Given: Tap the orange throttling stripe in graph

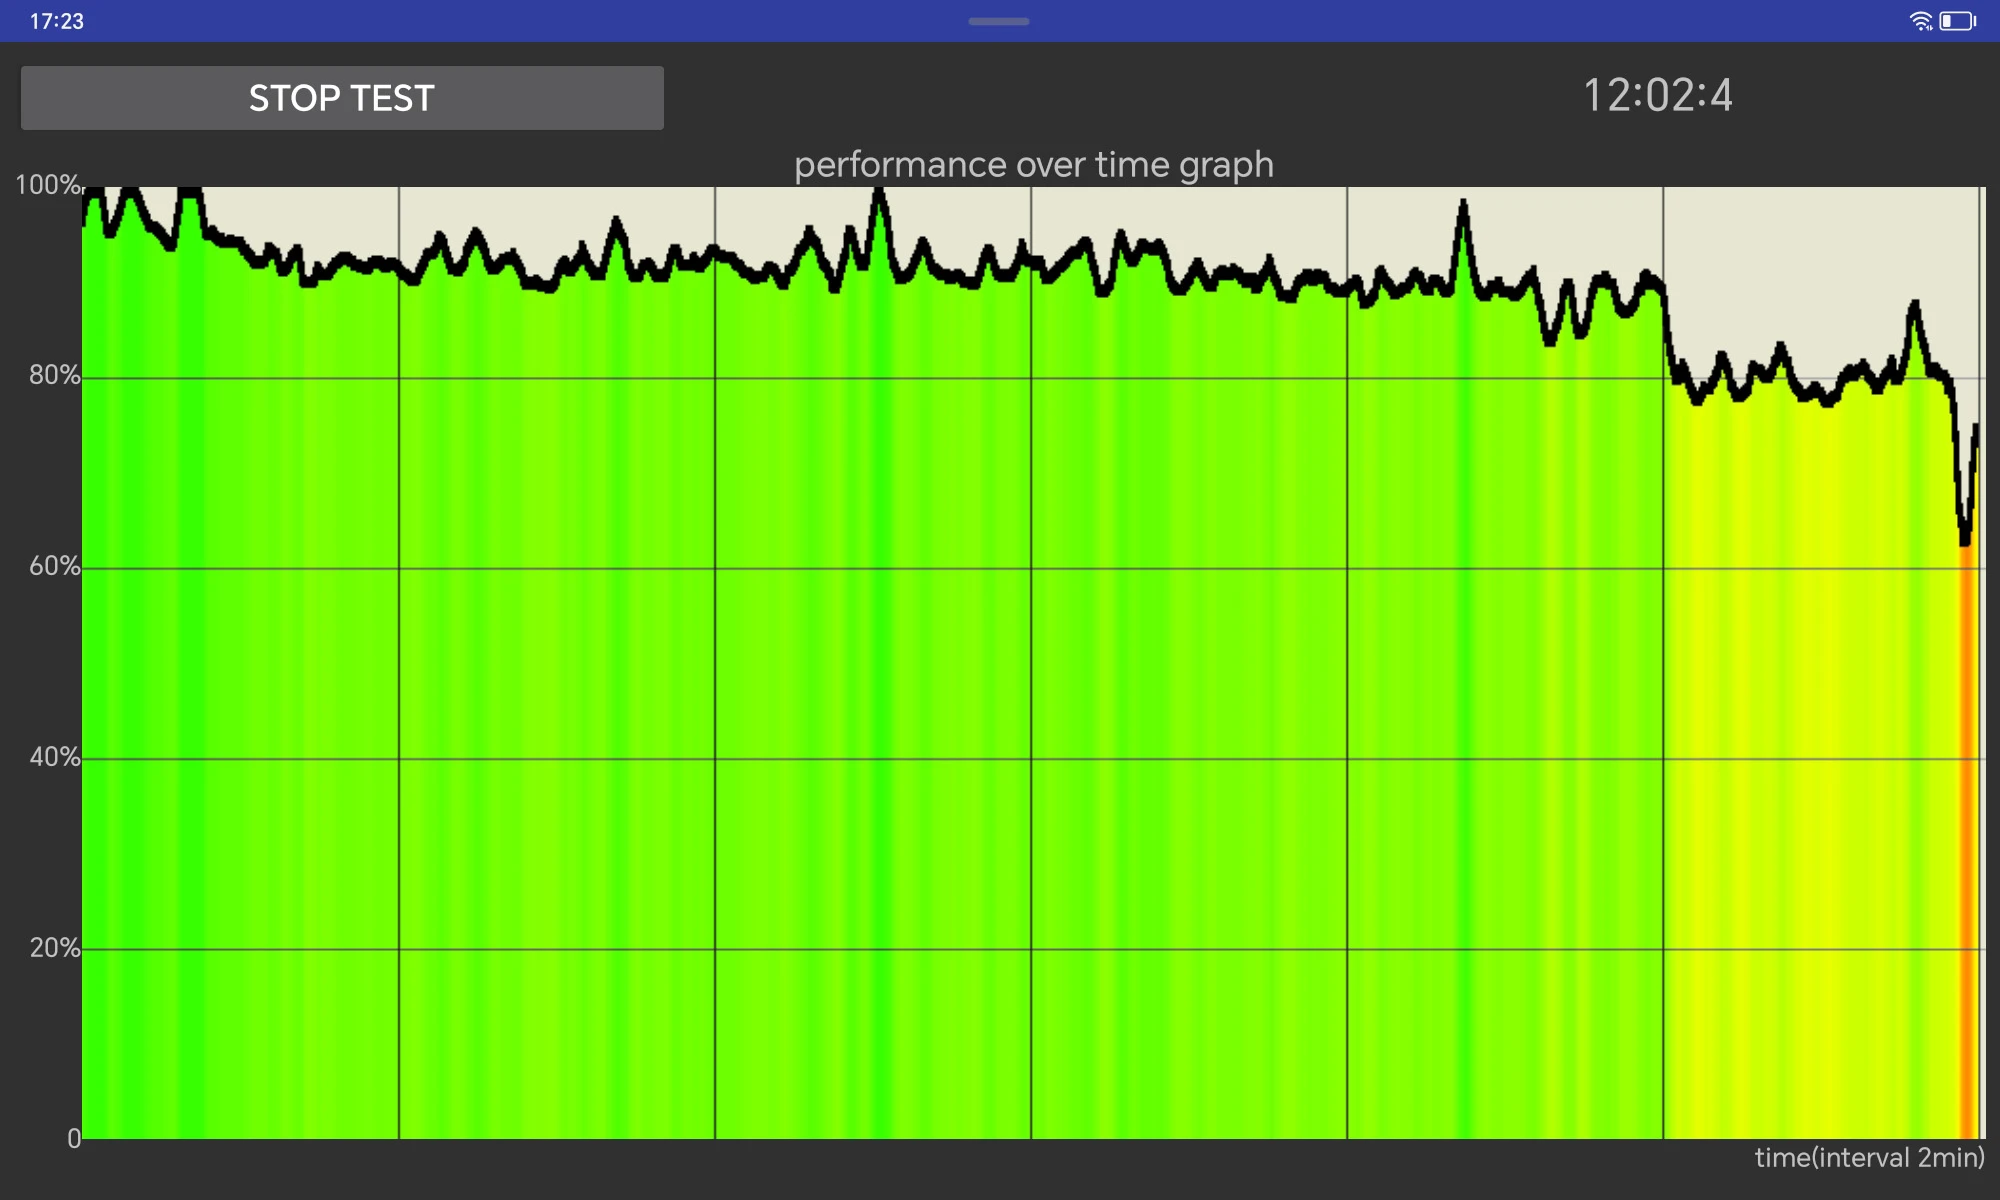Looking at the screenshot, I should (1968, 840).
